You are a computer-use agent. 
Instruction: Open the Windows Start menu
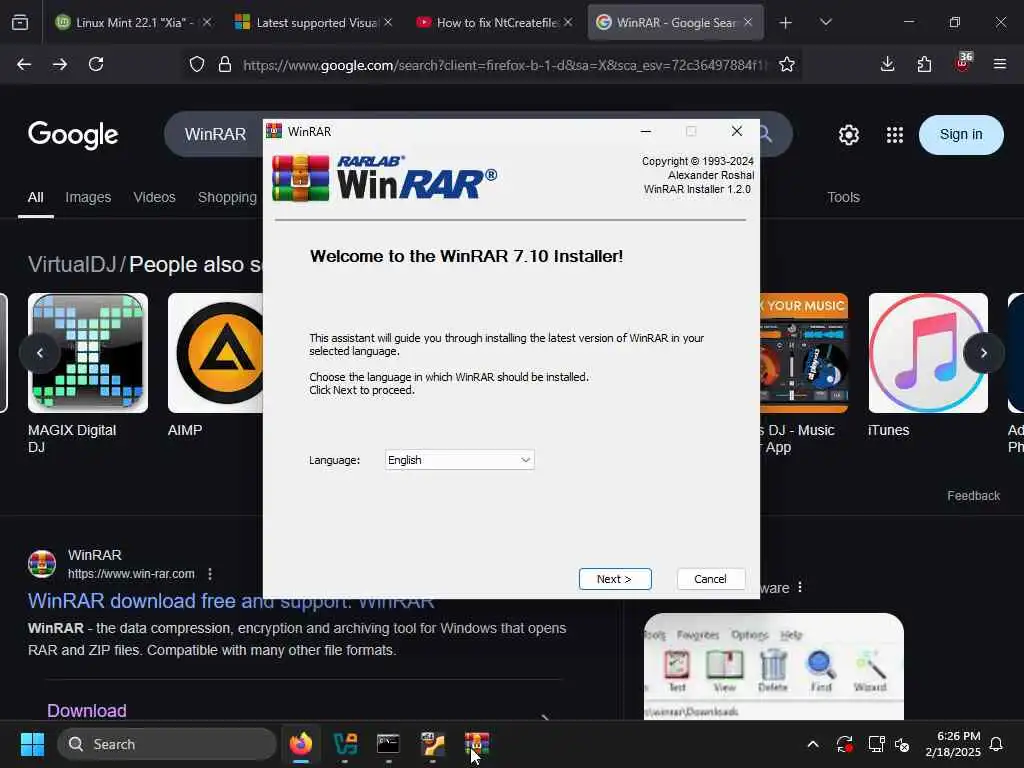click(32, 744)
